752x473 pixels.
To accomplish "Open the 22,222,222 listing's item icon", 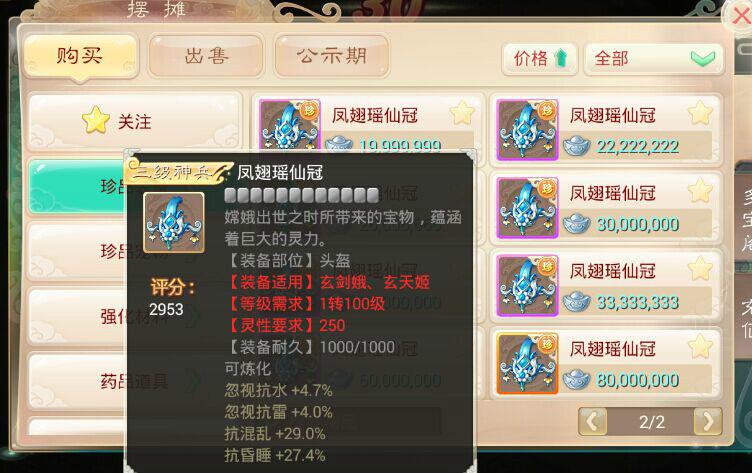I will pos(527,130).
